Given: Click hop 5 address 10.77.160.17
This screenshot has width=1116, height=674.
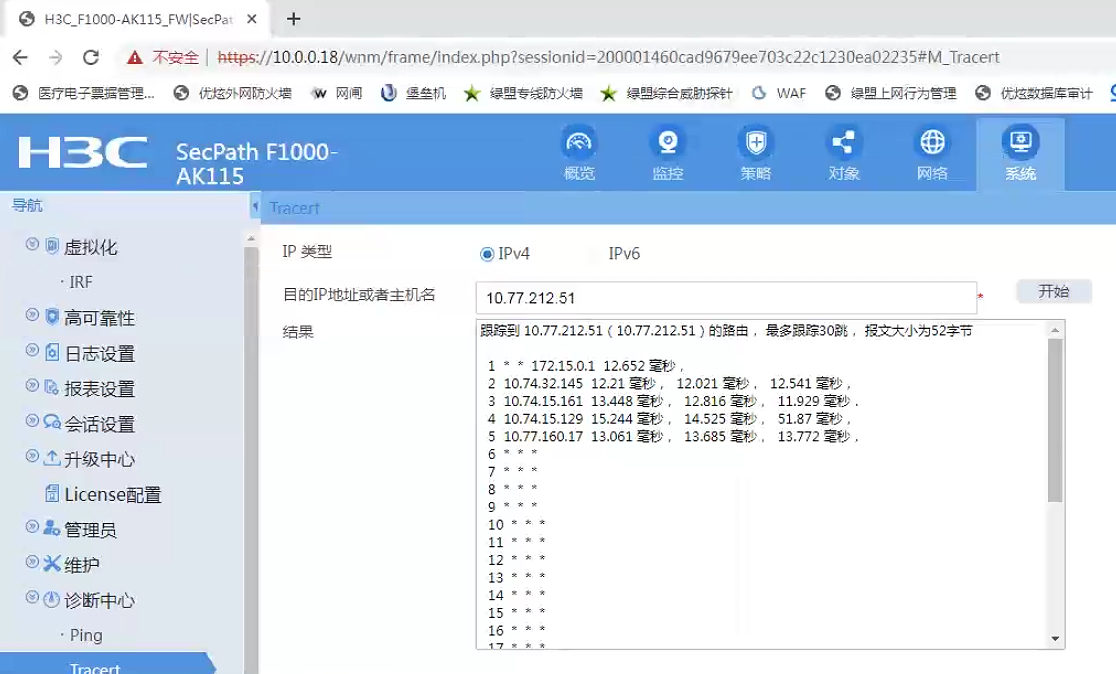Looking at the screenshot, I should coord(543,436).
